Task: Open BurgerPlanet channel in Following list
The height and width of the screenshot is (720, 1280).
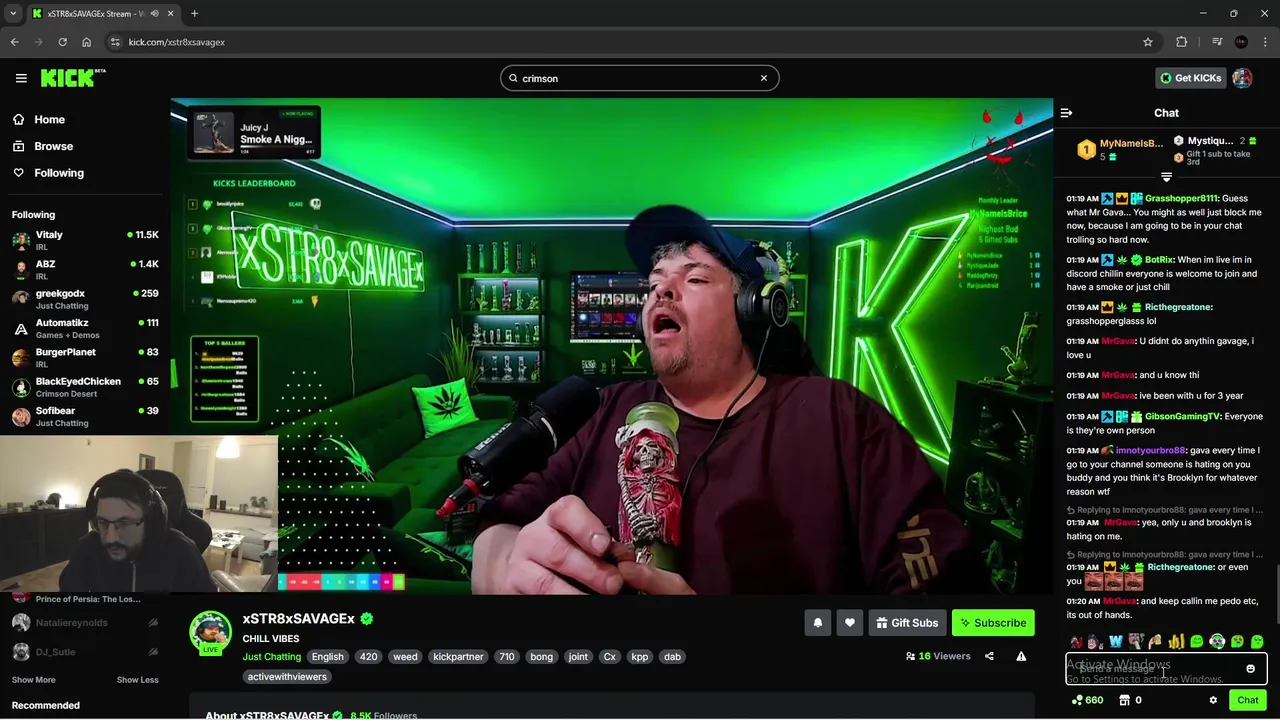Action: click(85, 357)
